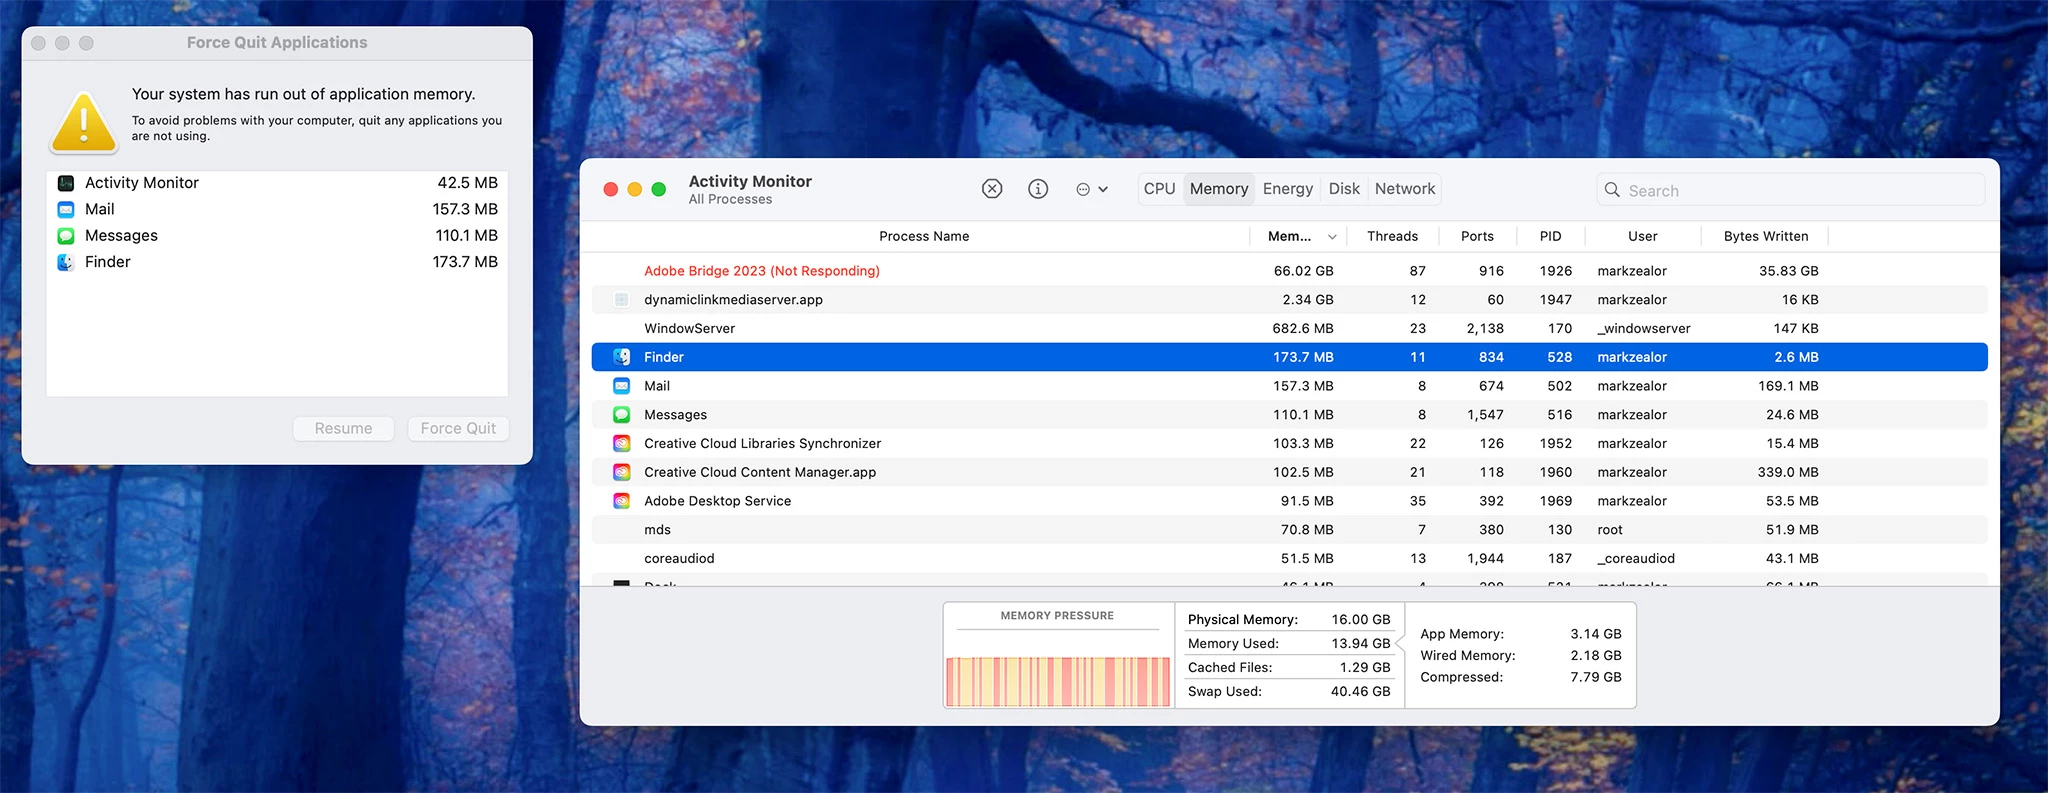The height and width of the screenshot is (793, 2048).
Task: Switch to the Disk tab
Action: (1344, 189)
